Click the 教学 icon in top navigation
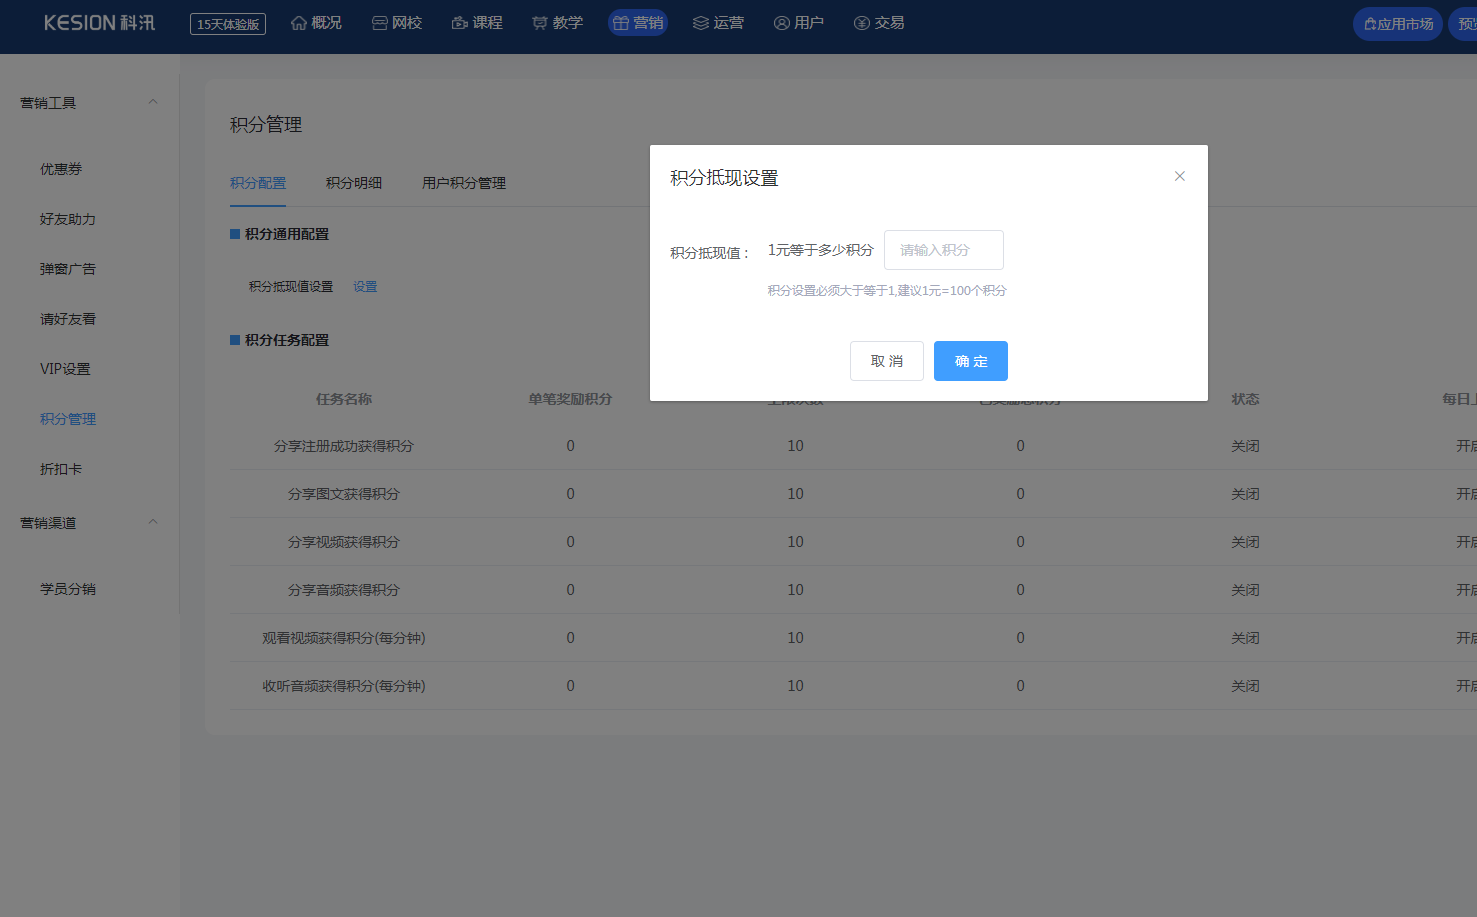Viewport: 1477px width, 917px height. [540, 23]
